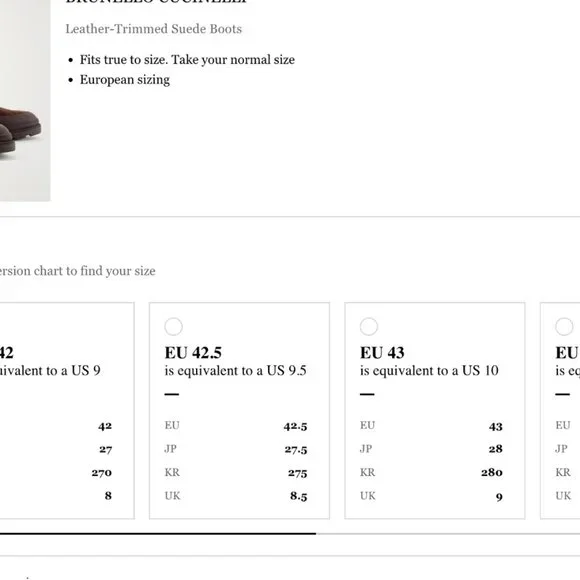Select the EU 42.5 radio button

(x=173, y=327)
